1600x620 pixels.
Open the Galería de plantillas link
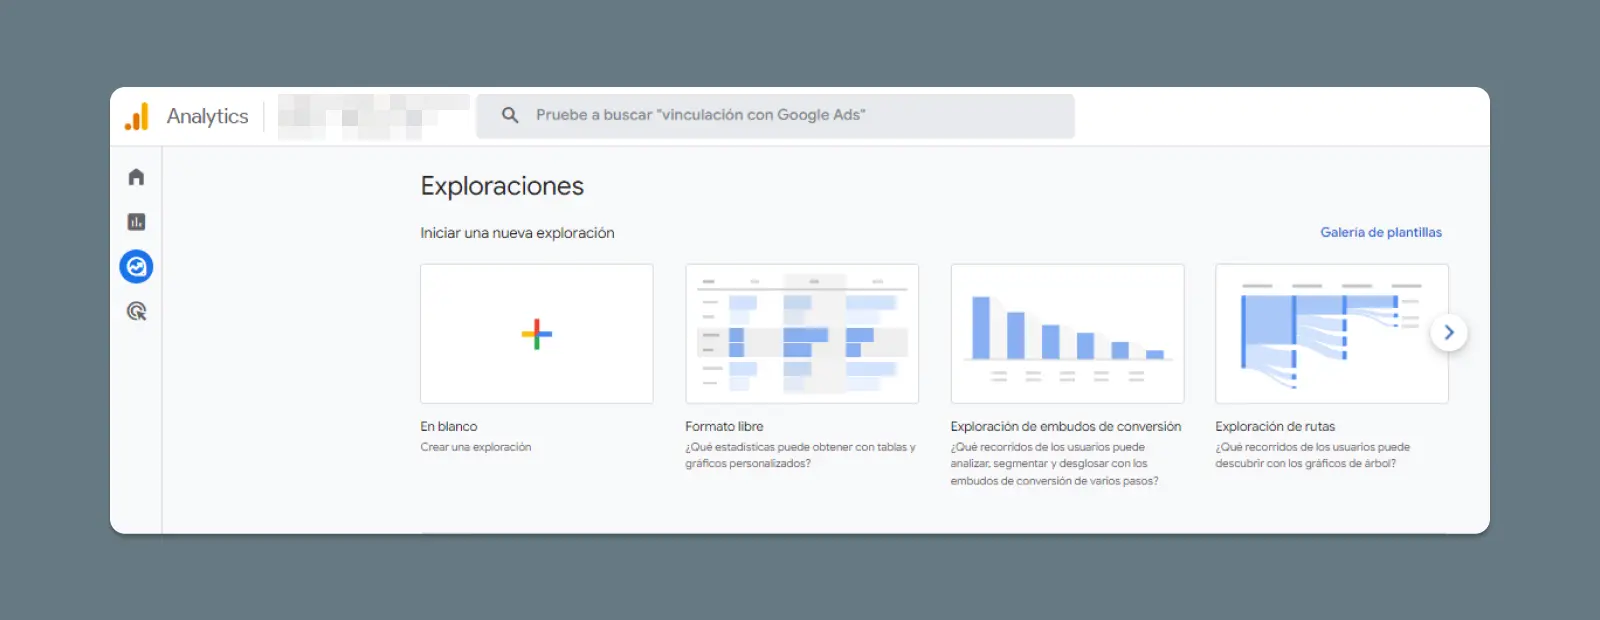tap(1380, 232)
